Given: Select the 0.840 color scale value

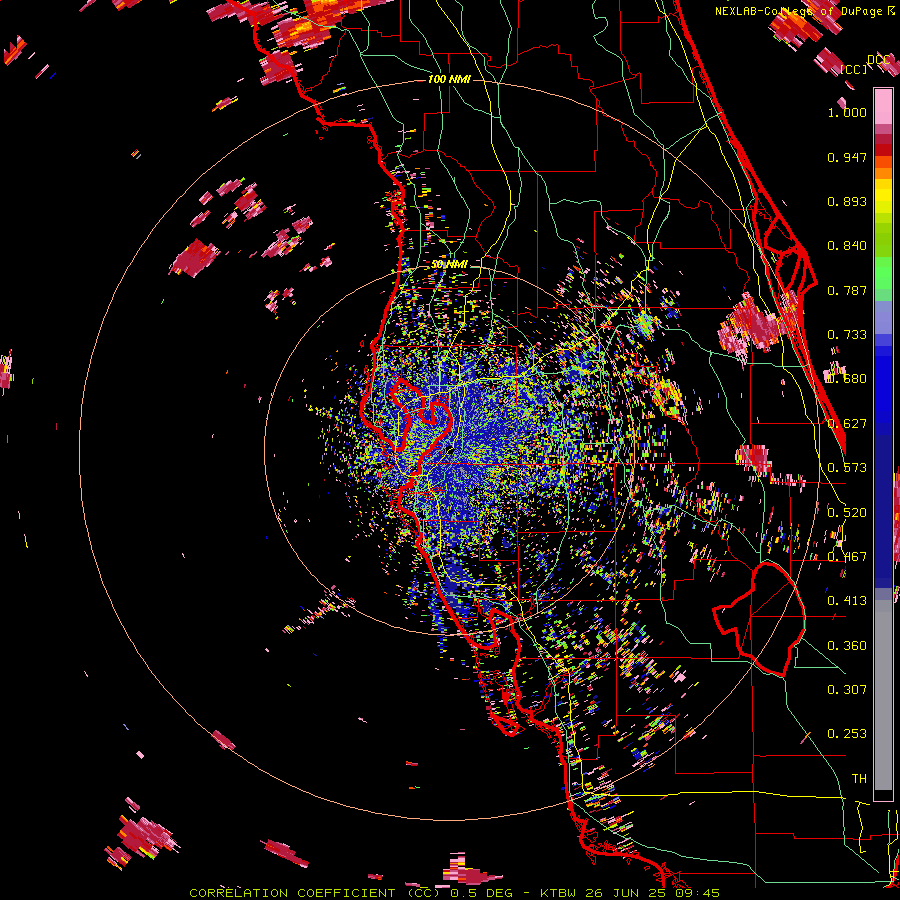Looking at the screenshot, I should coord(847,246).
